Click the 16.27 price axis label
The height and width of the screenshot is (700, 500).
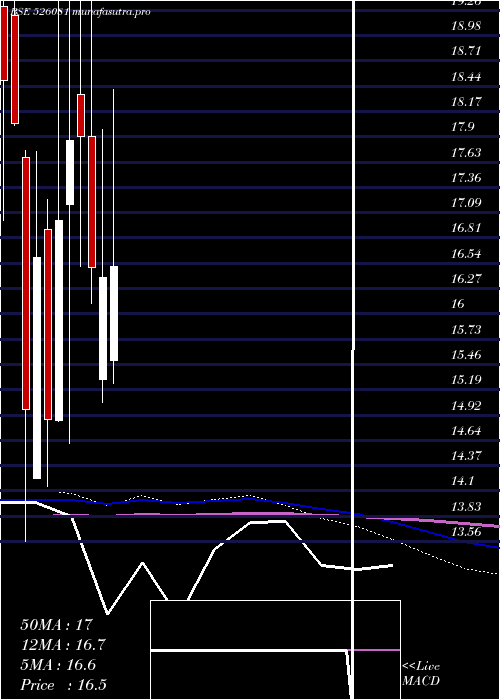pyautogui.click(x=466, y=279)
